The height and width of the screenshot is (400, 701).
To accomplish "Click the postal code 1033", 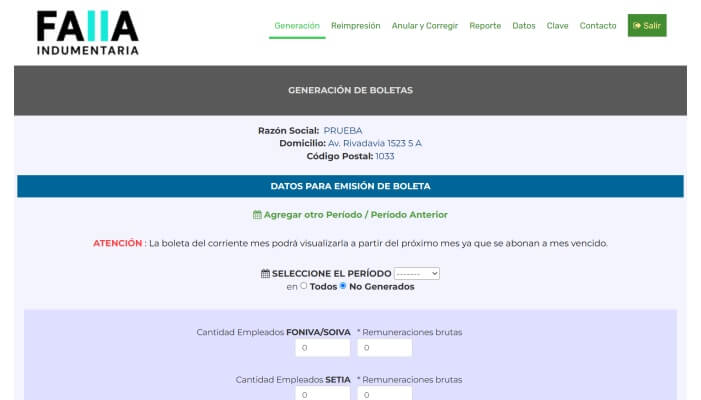I will click(384, 156).
